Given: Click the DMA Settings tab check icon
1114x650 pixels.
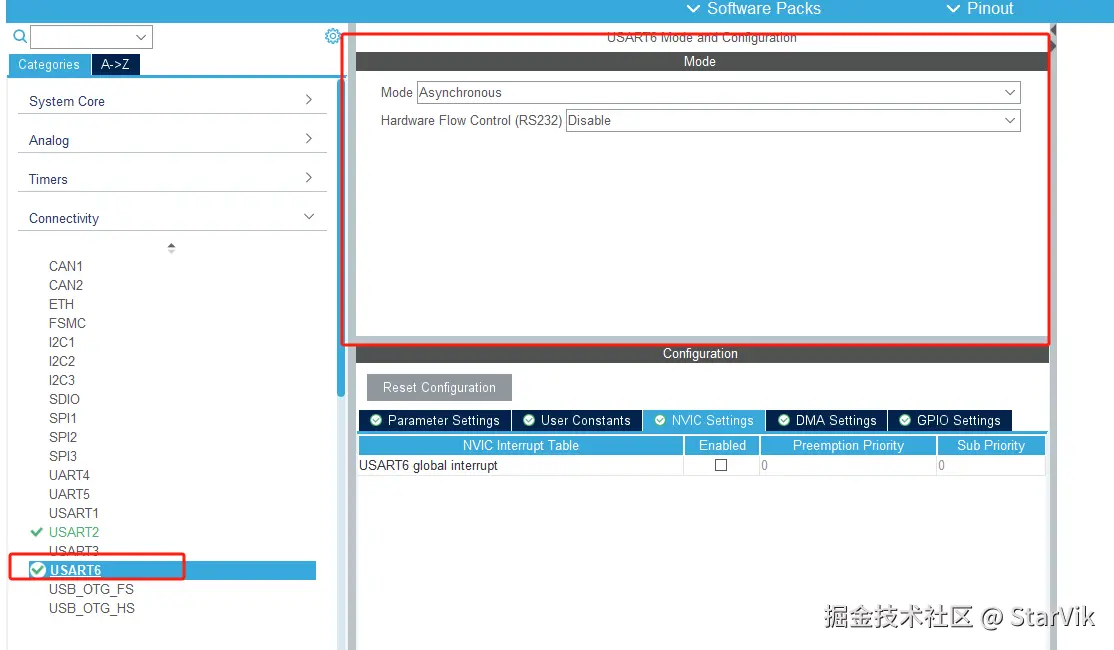Looking at the screenshot, I should [x=784, y=420].
